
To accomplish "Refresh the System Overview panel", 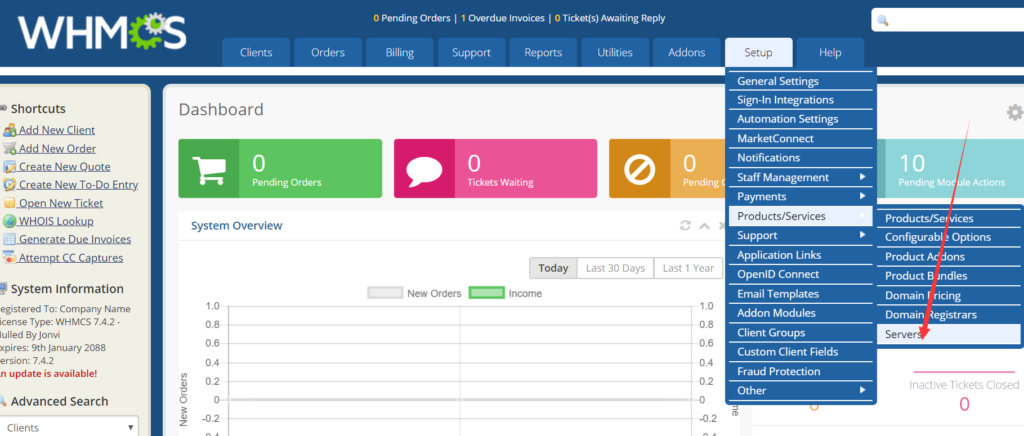I will pos(685,225).
